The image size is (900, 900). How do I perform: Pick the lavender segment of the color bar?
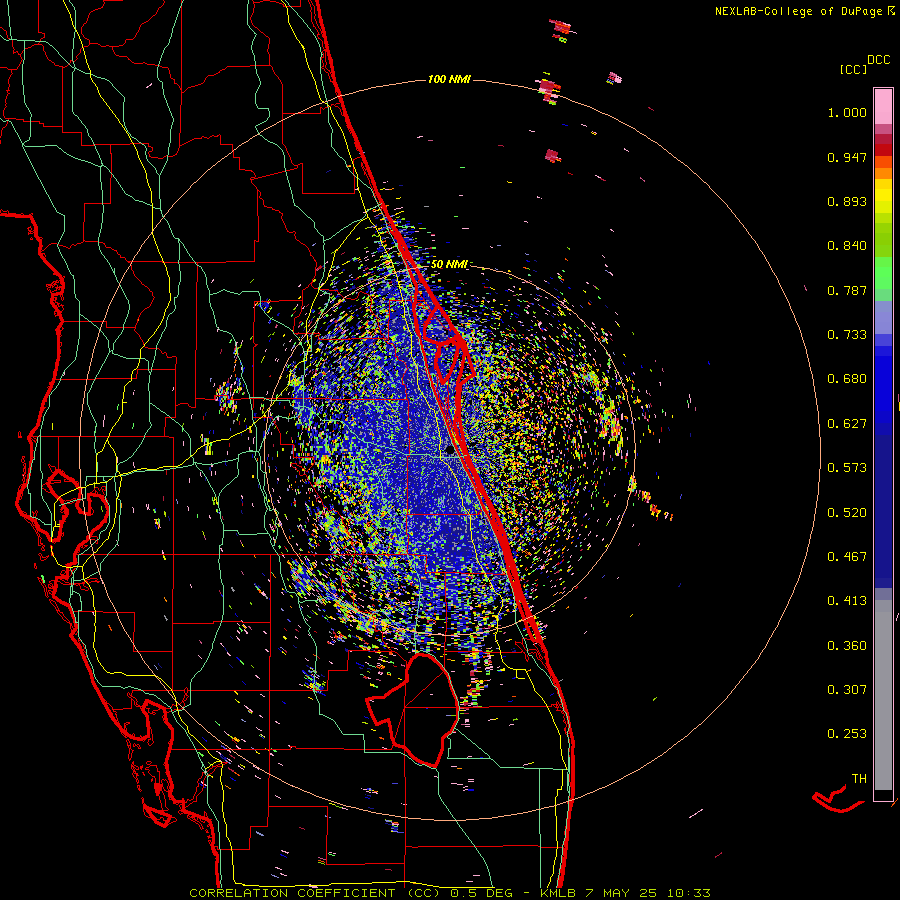(883, 317)
